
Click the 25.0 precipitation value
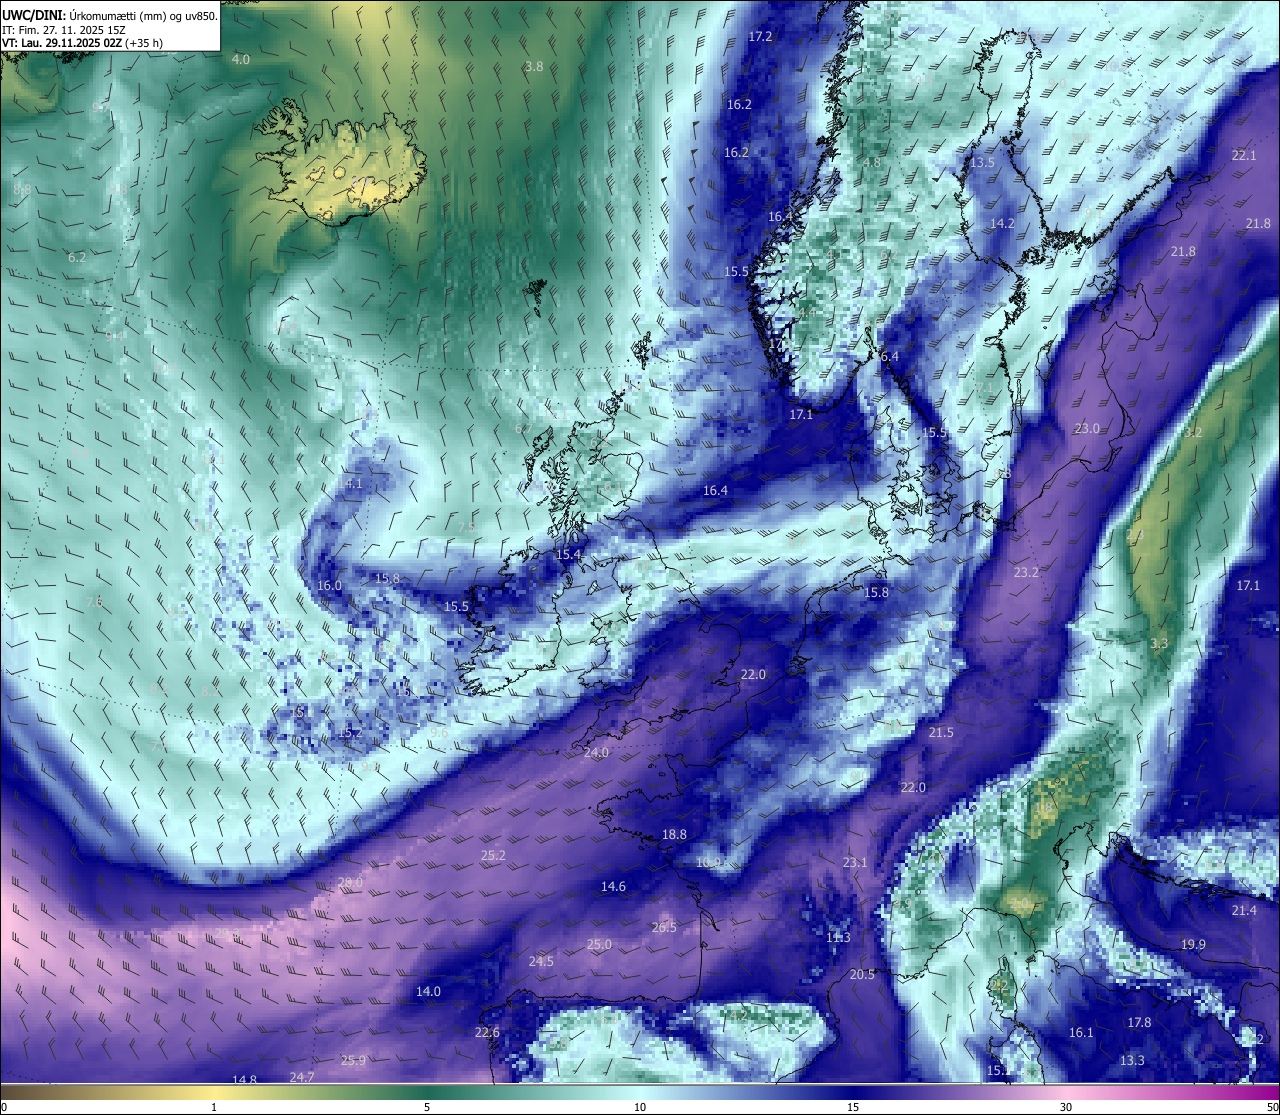coord(599,945)
